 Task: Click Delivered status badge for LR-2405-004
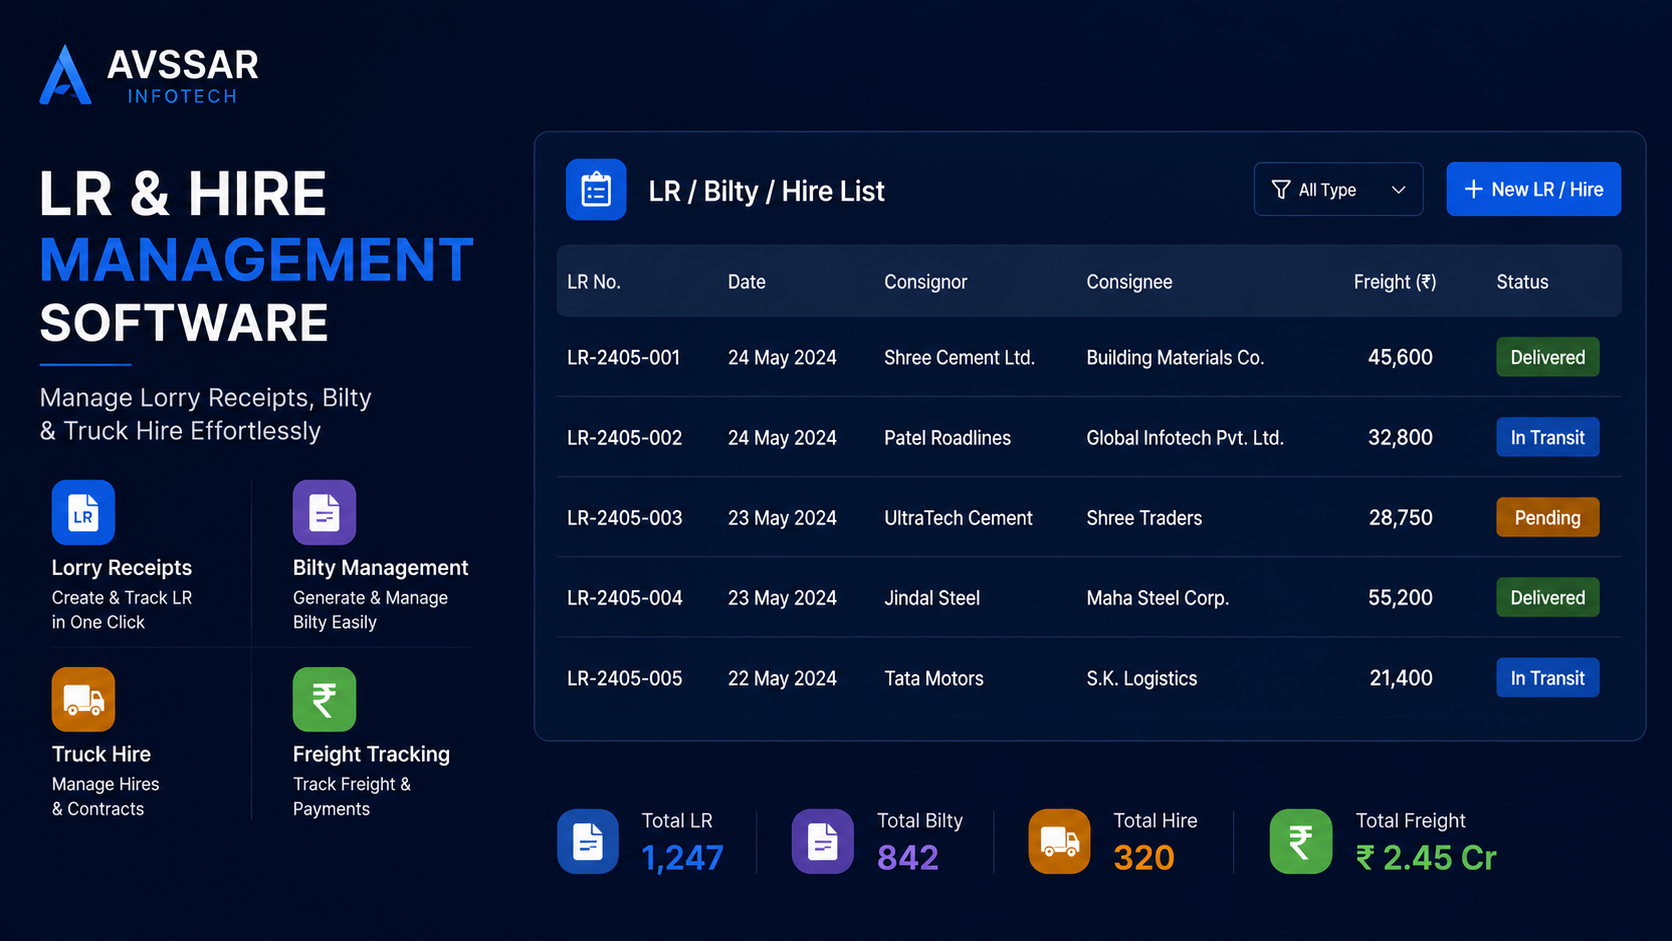1547,597
